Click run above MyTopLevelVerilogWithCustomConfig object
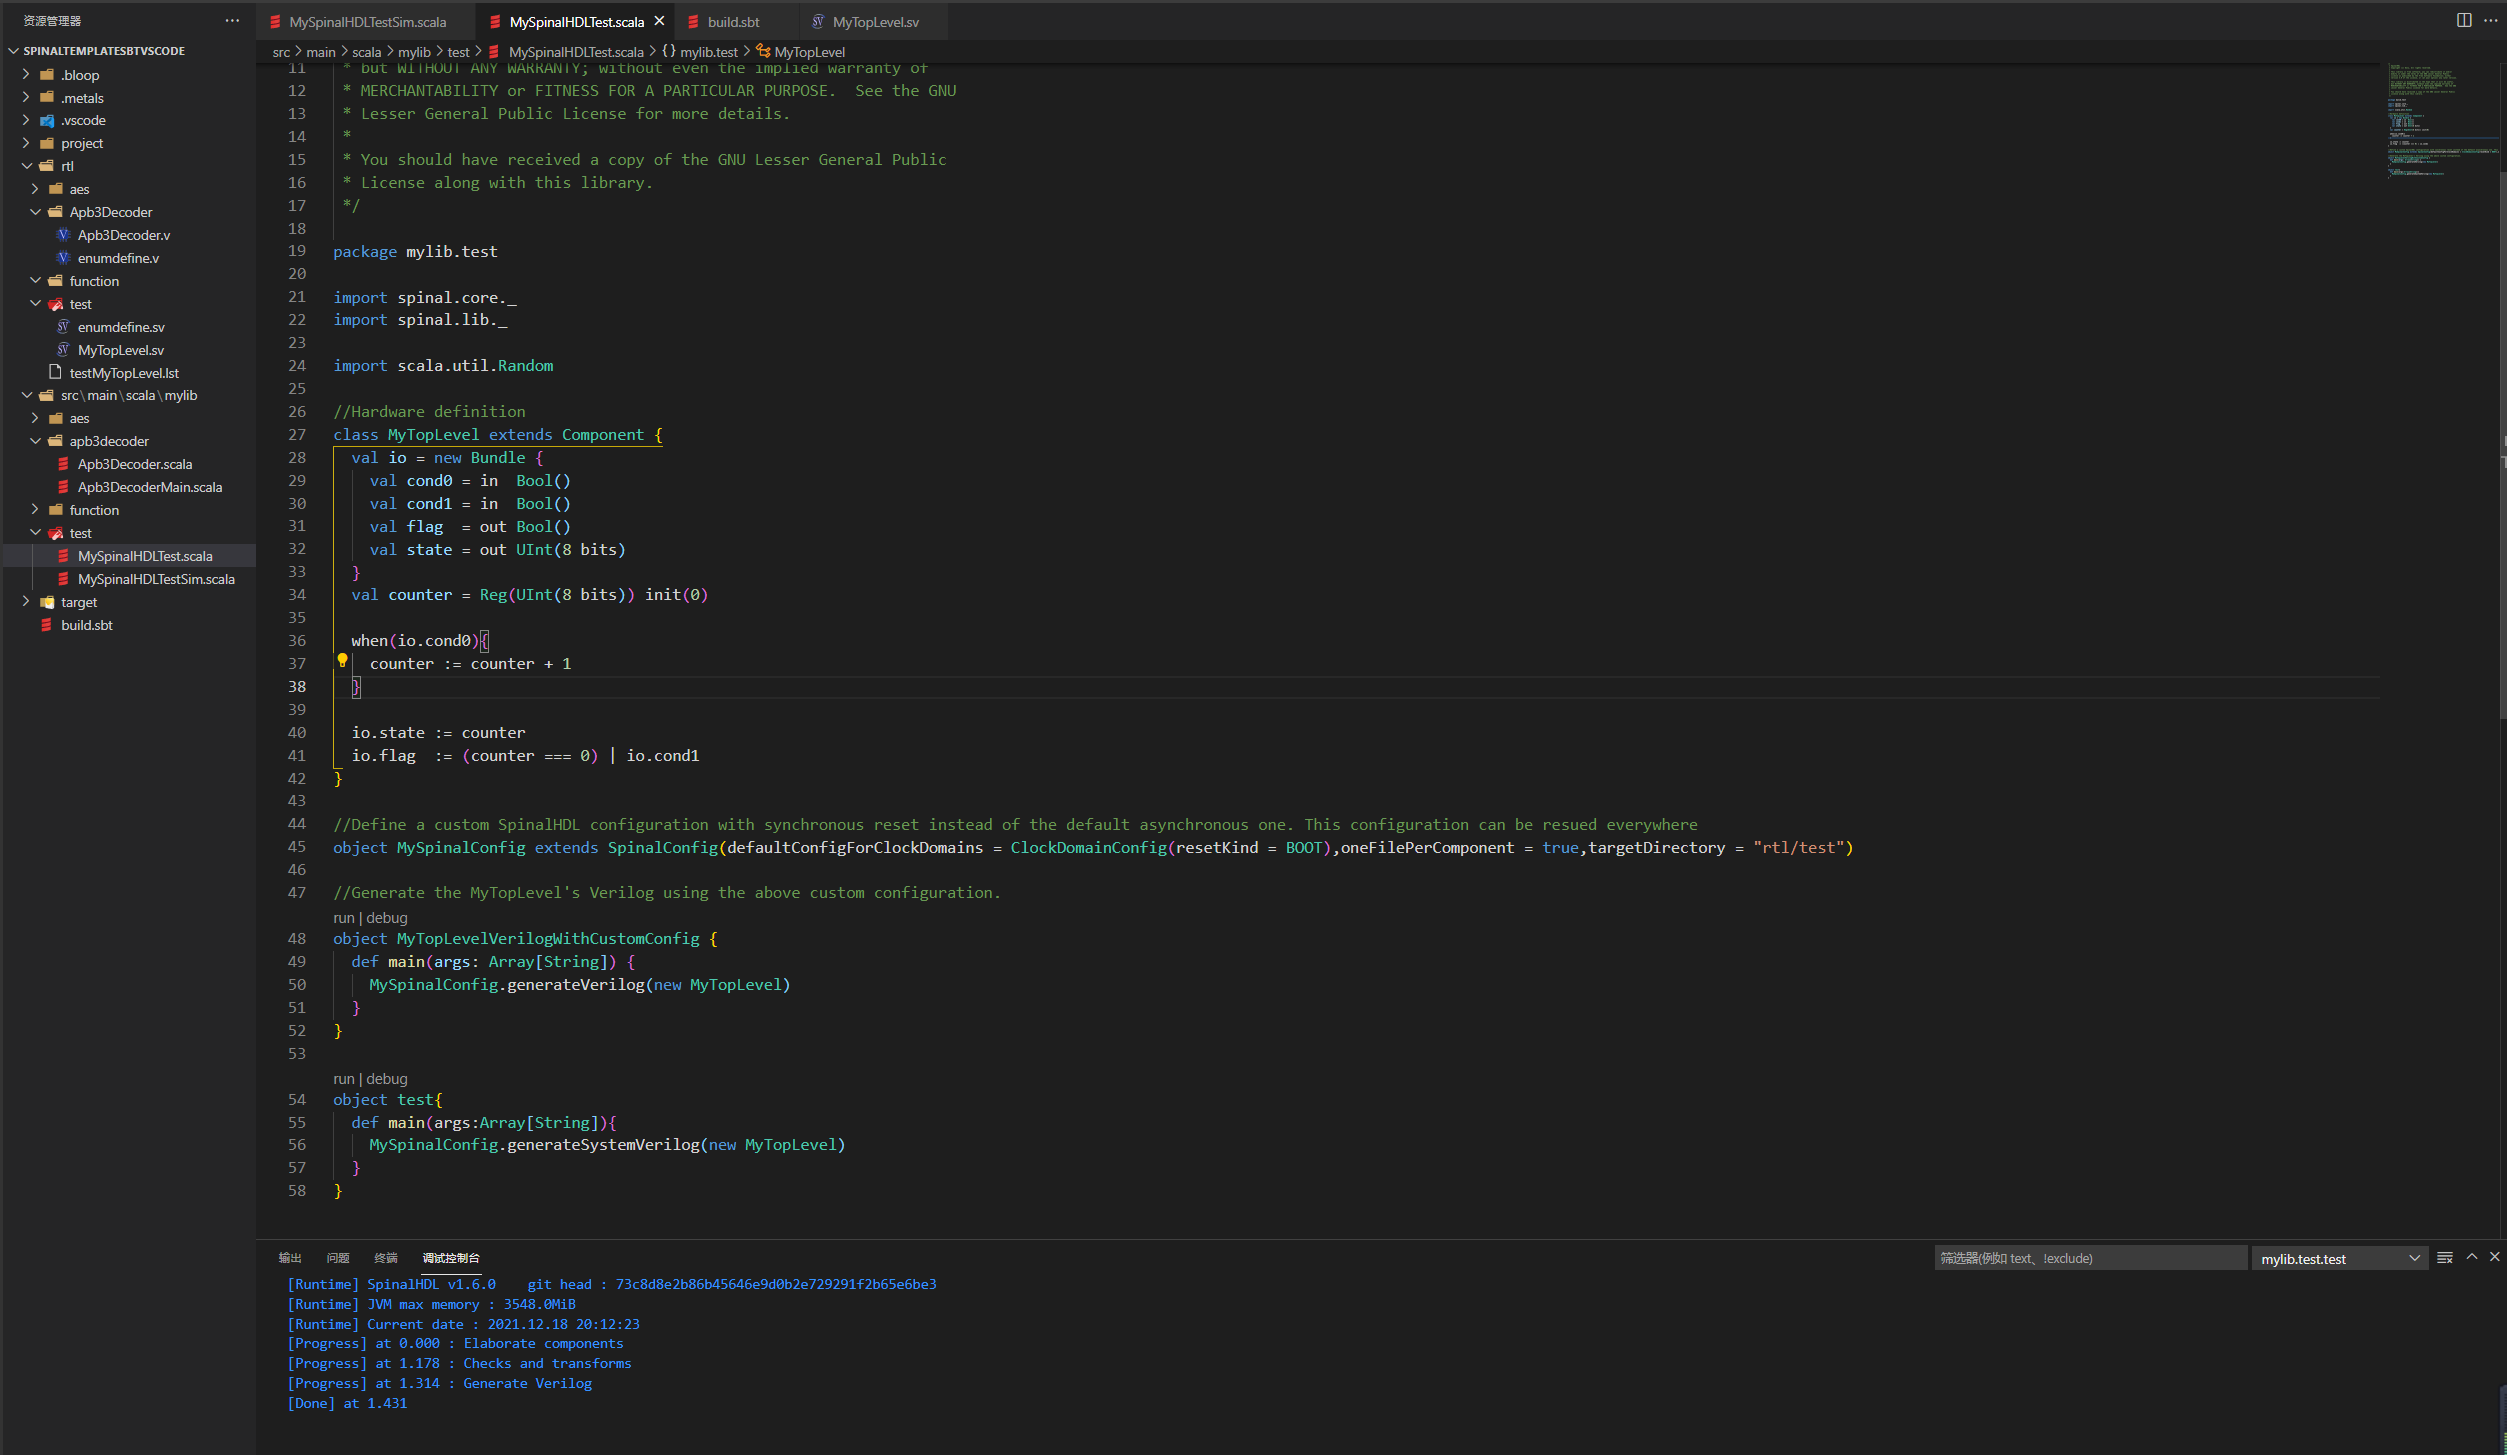This screenshot has height=1455, width=2507. coord(344,918)
